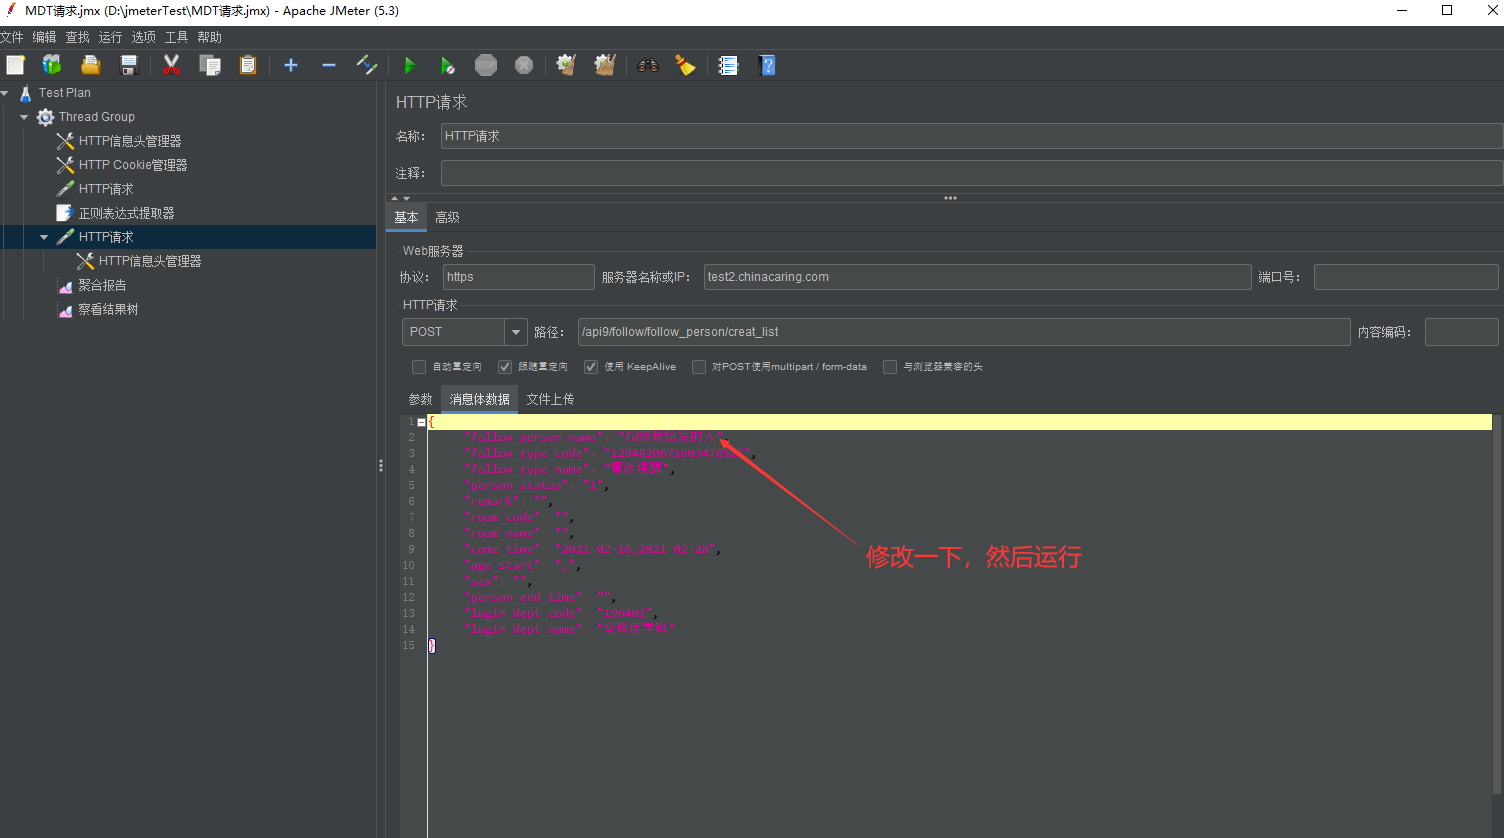Screen dimensions: 1504x838
Task: Switch to the 基本 tab
Action: (x=406, y=217)
